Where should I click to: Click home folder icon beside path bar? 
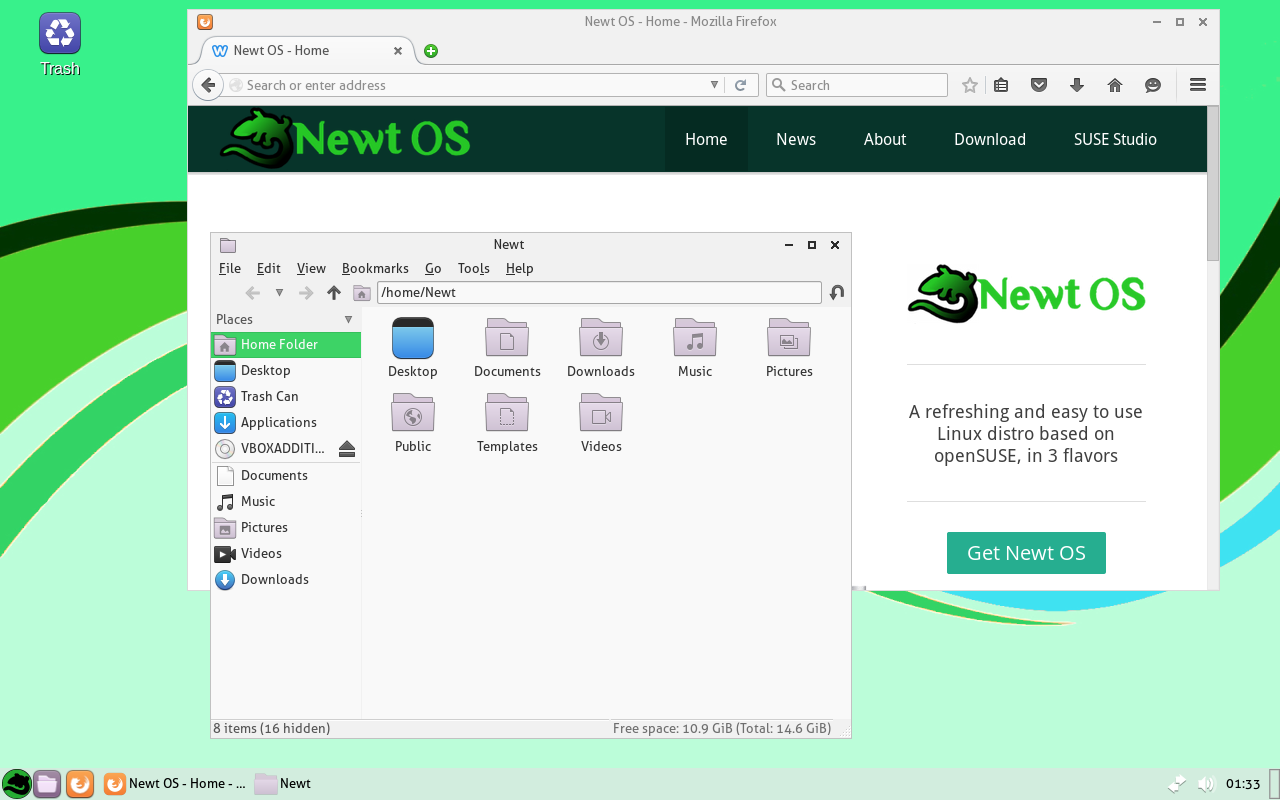[x=362, y=293]
